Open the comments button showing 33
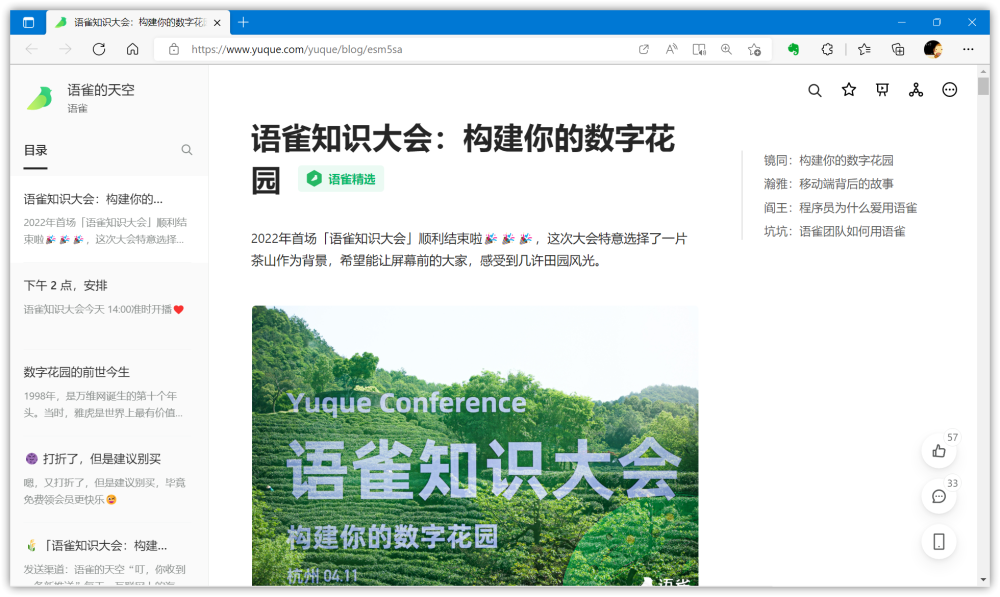Image resolution: width=1000 pixels, height=597 pixels. tap(939, 496)
